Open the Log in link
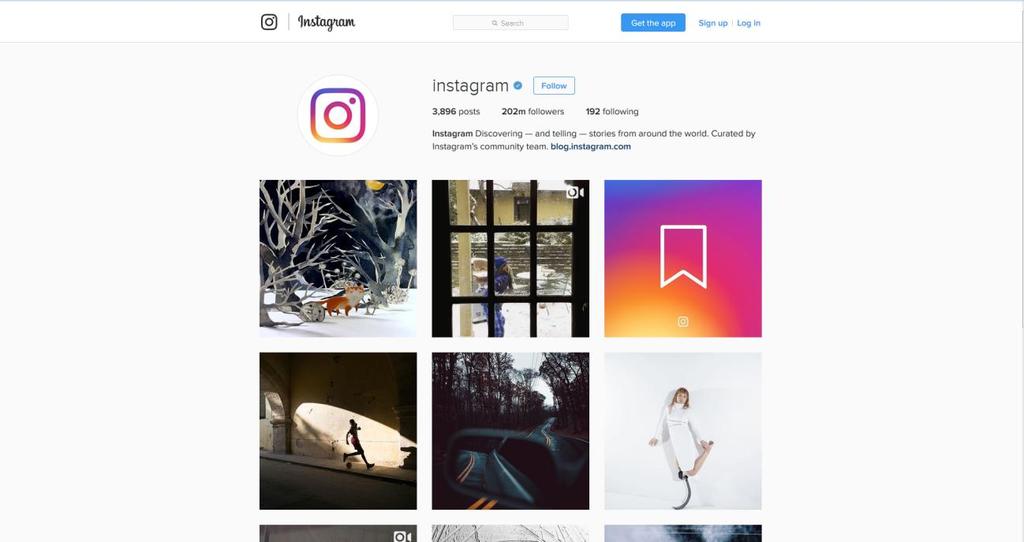The image size is (1024, 542). point(748,23)
